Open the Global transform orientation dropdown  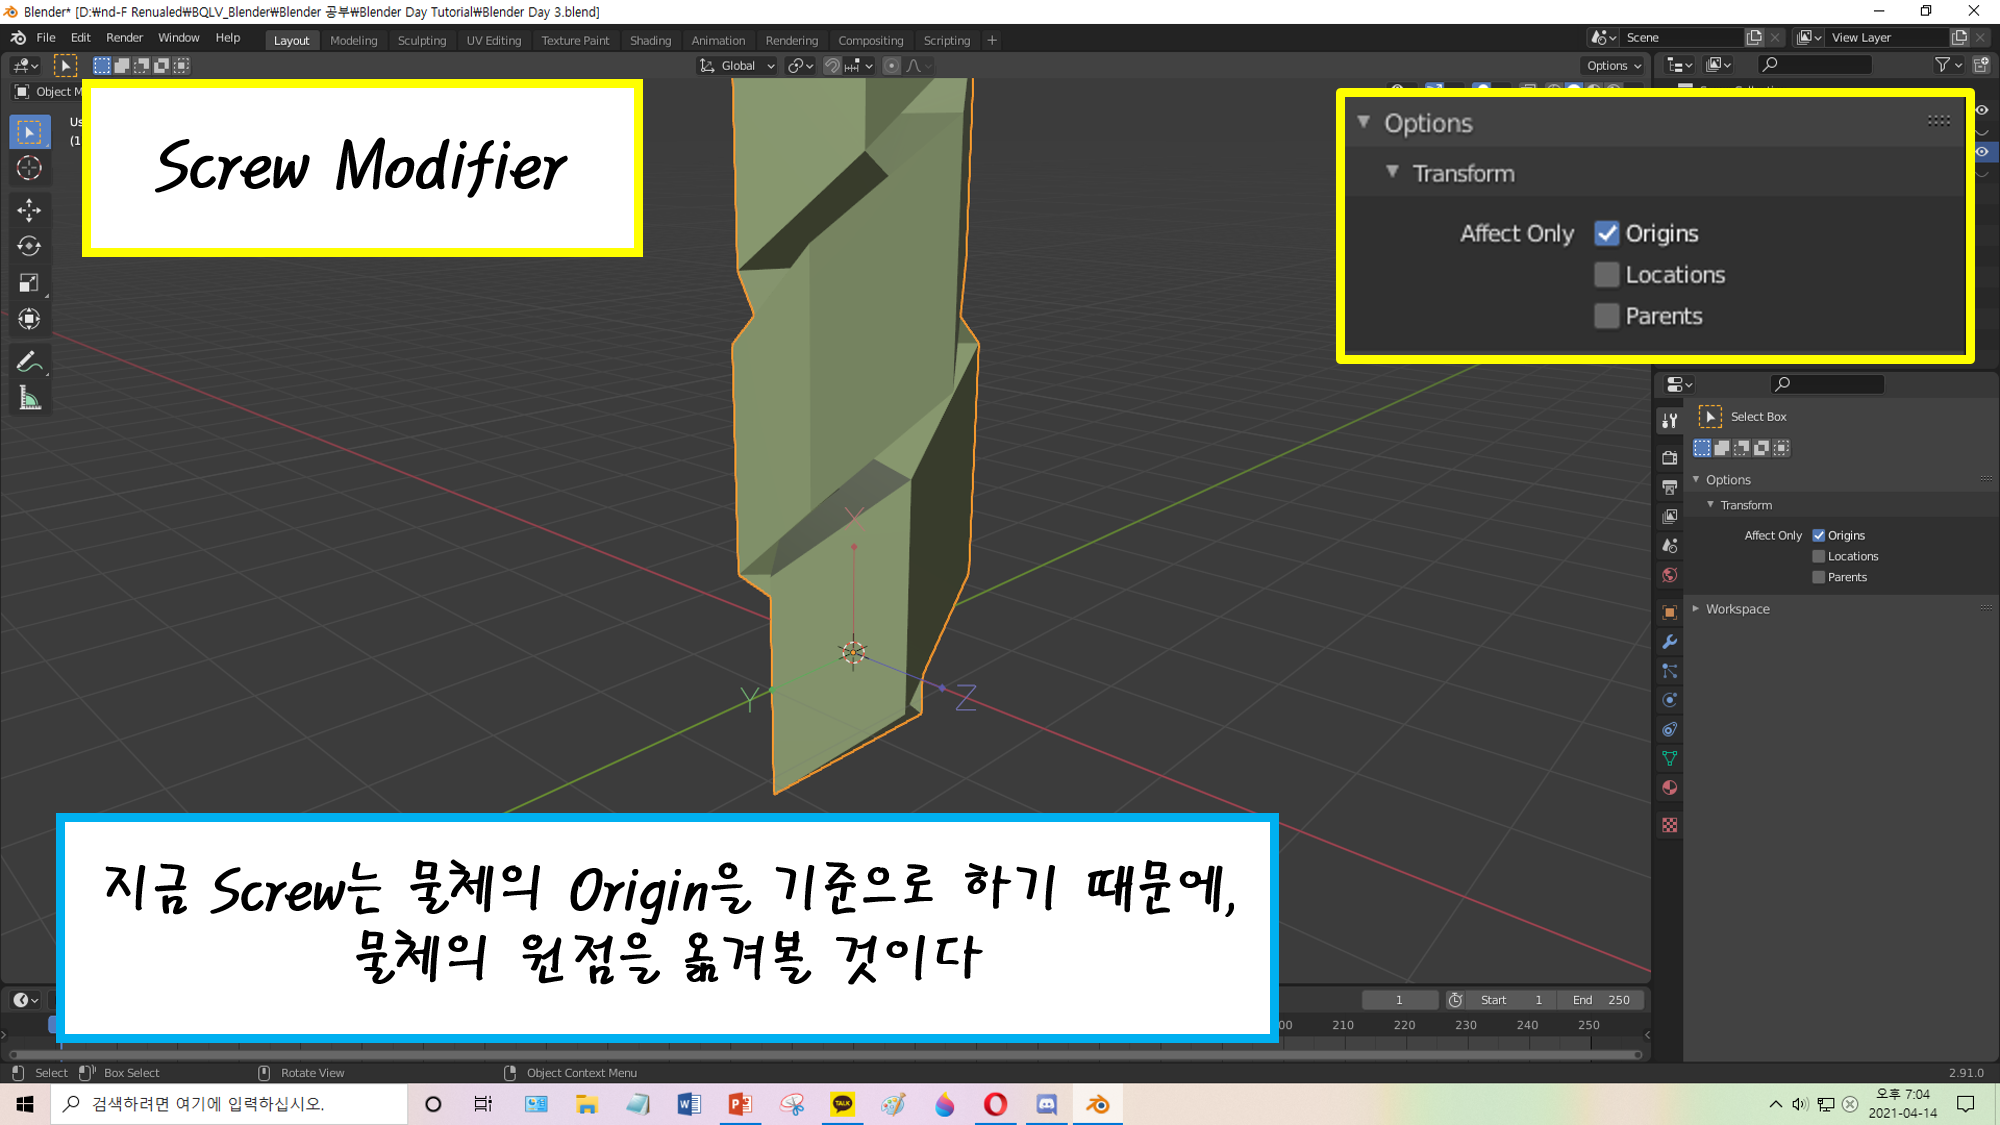pos(738,66)
